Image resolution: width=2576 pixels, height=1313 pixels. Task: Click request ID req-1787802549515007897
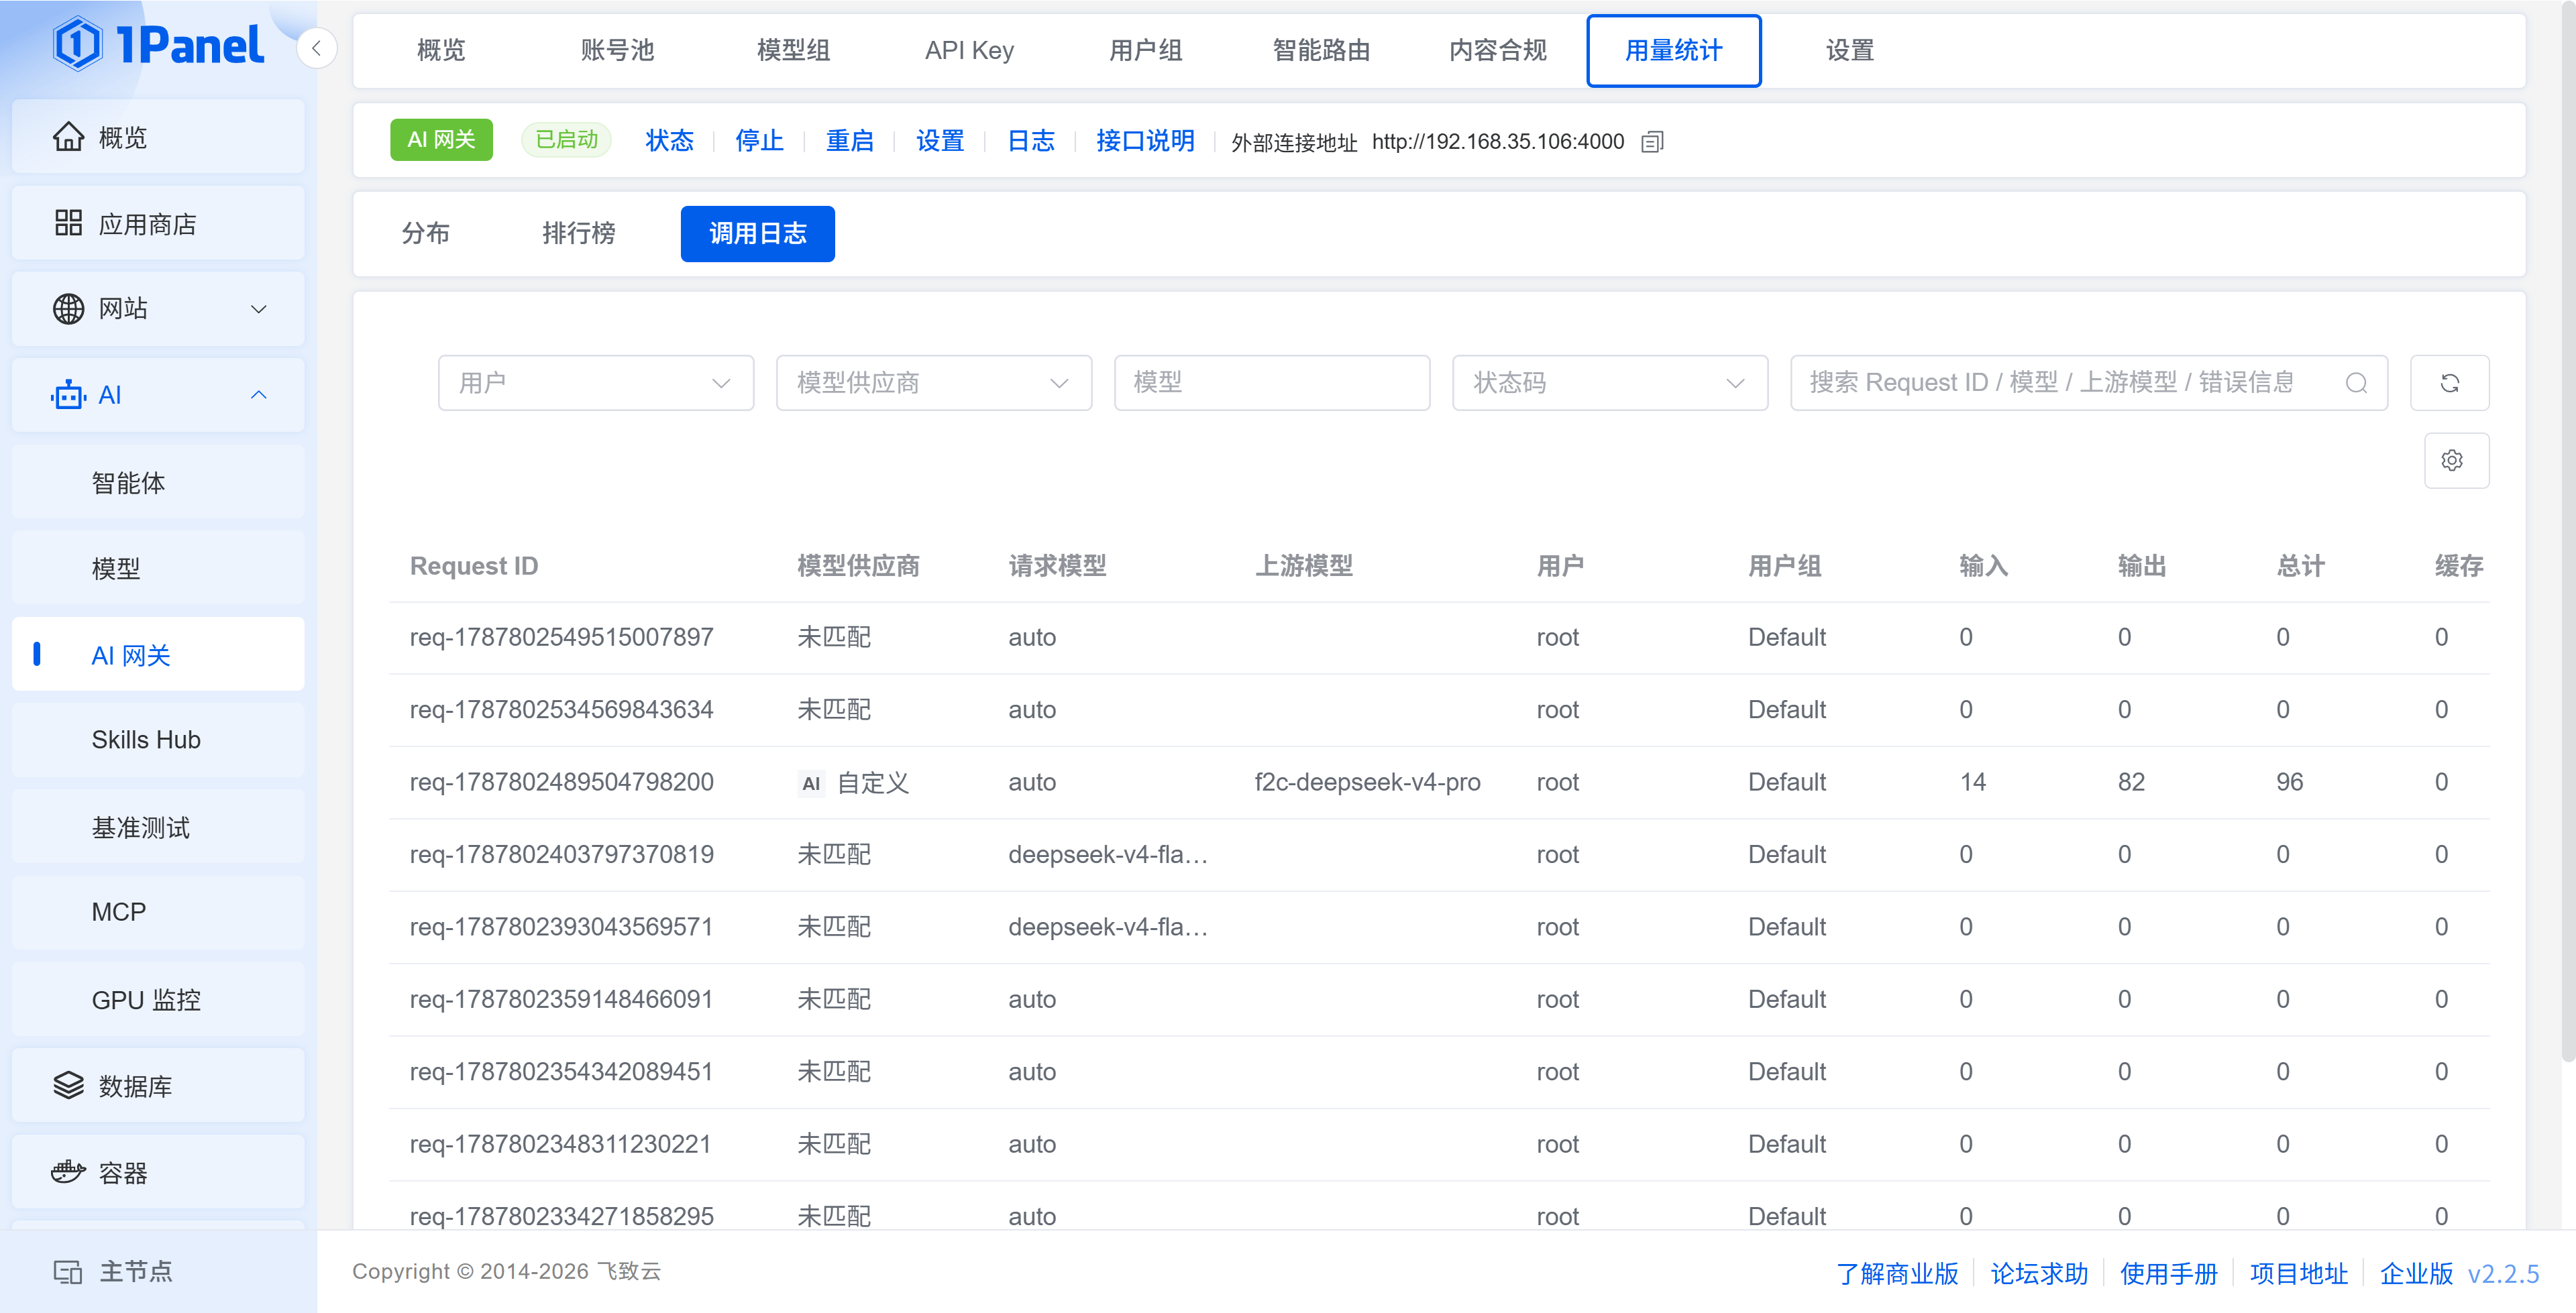[x=561, y=637]
